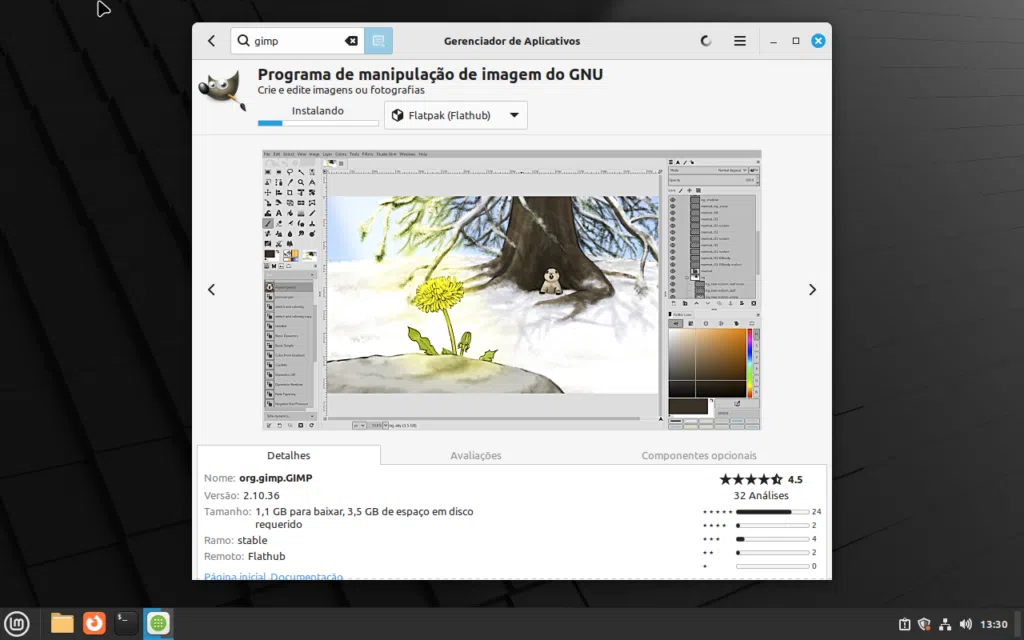Screen dimensions: 1024x640
Task: Show the next screenshot with the right arrow
Action: [812, 289]
